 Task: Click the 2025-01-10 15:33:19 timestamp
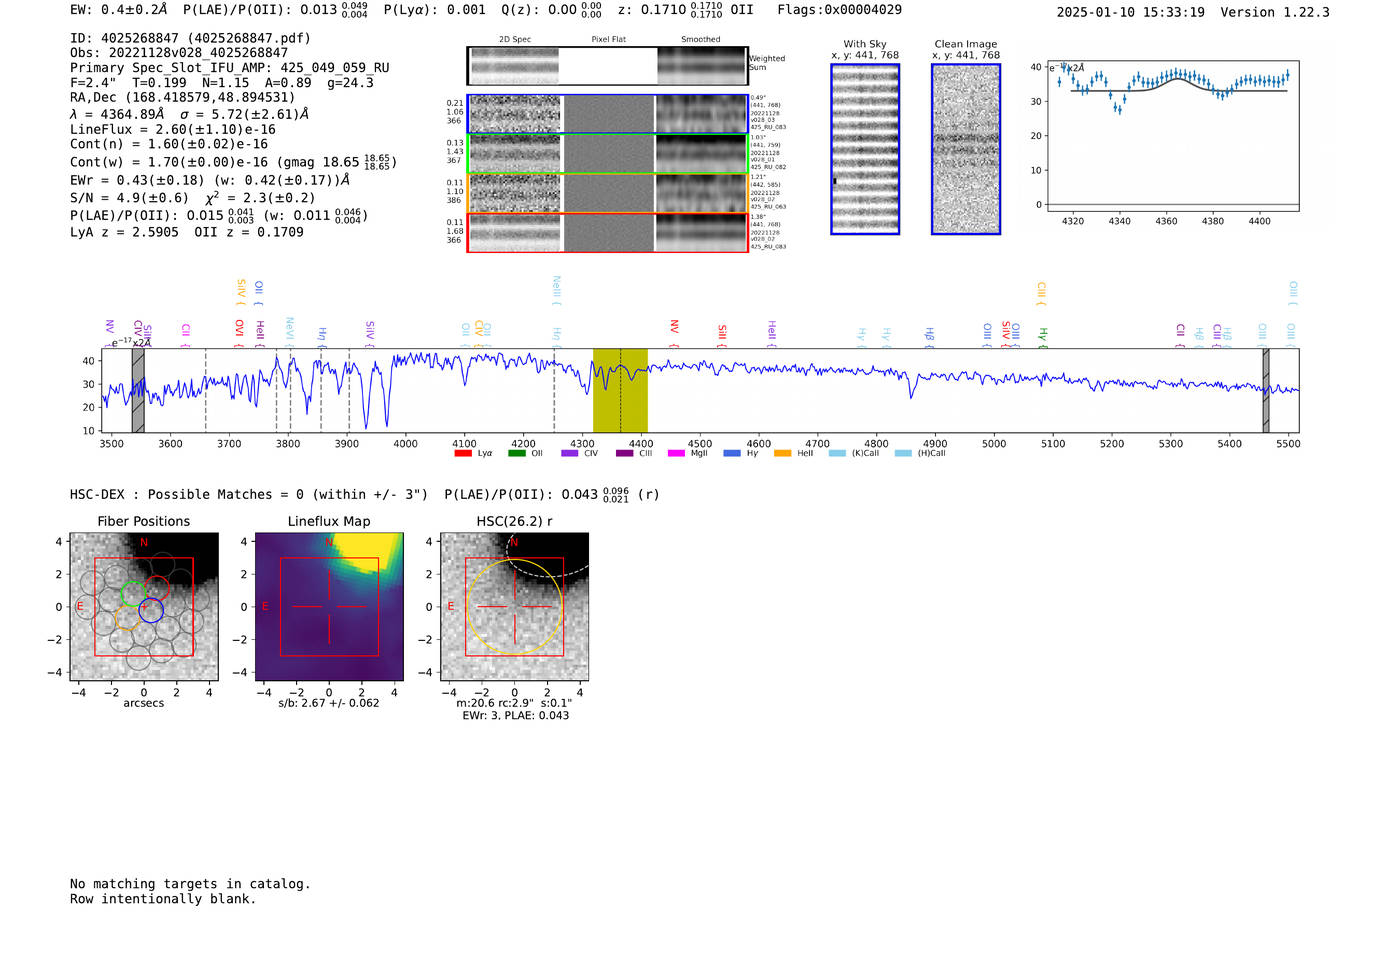(1130, 12)
